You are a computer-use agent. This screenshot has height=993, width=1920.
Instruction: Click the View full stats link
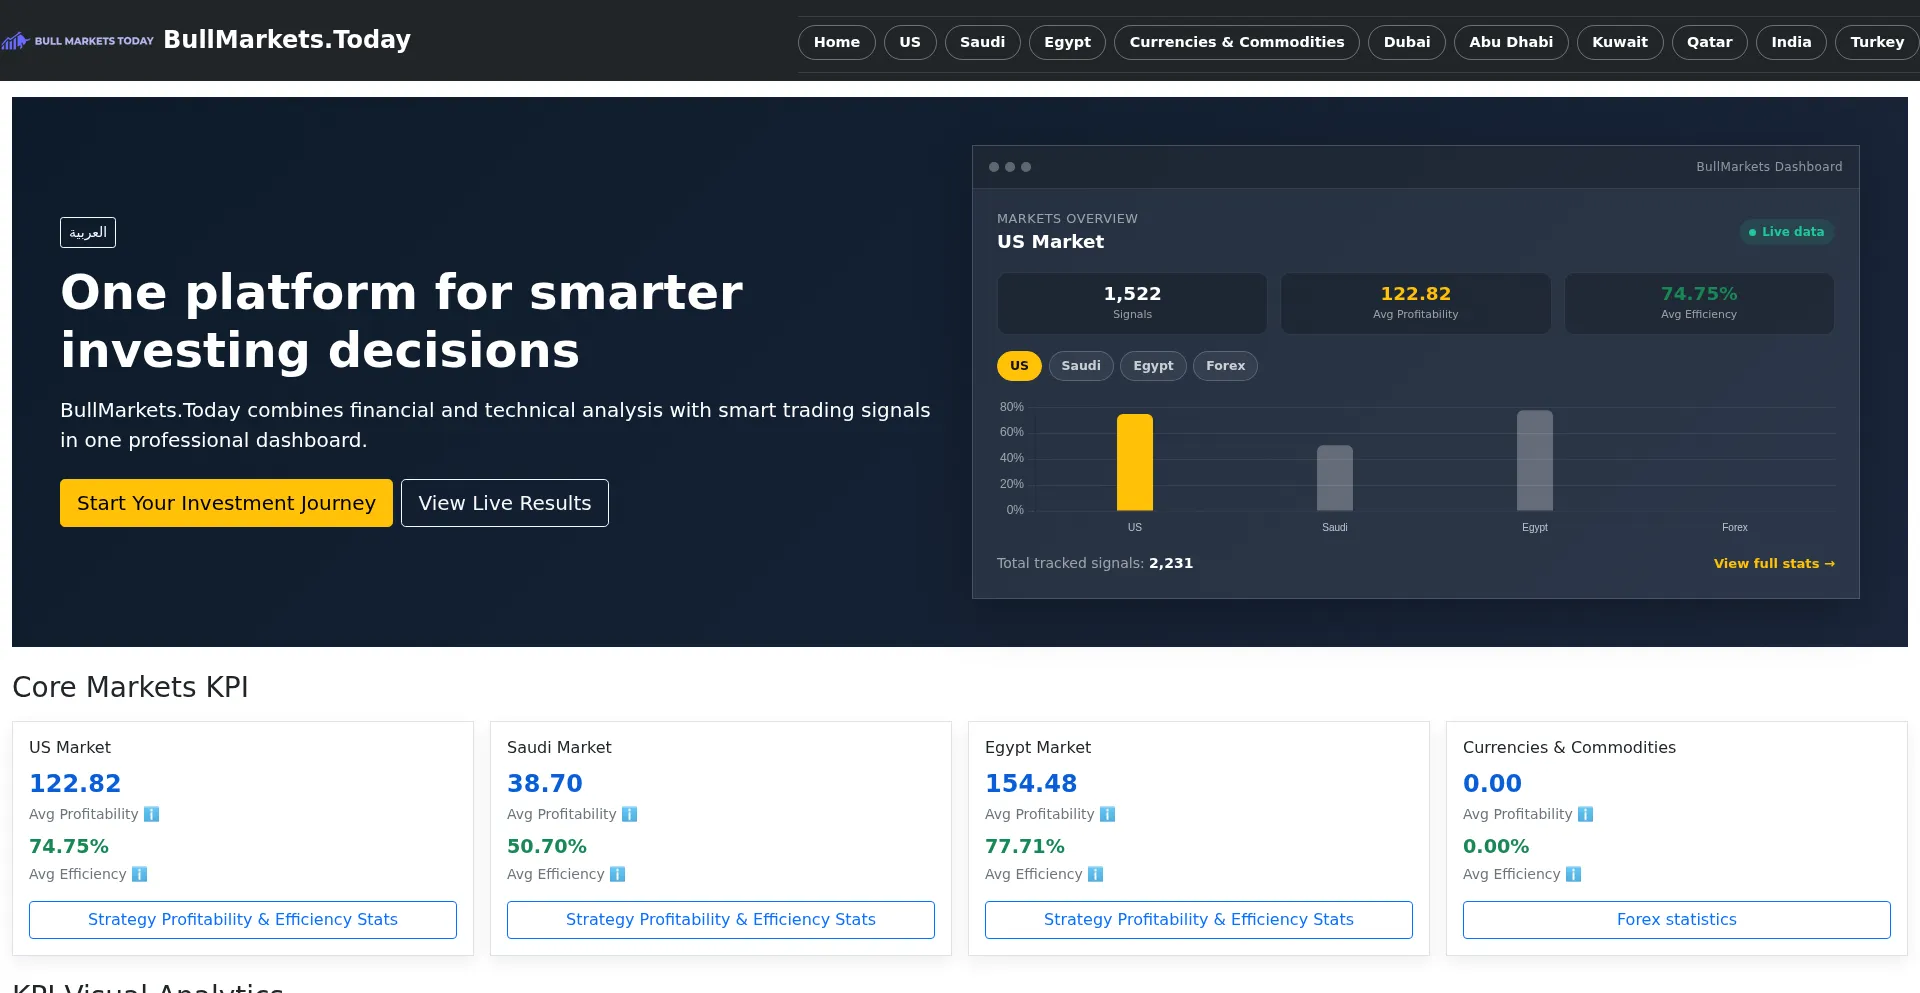(x=1774, y=564)
